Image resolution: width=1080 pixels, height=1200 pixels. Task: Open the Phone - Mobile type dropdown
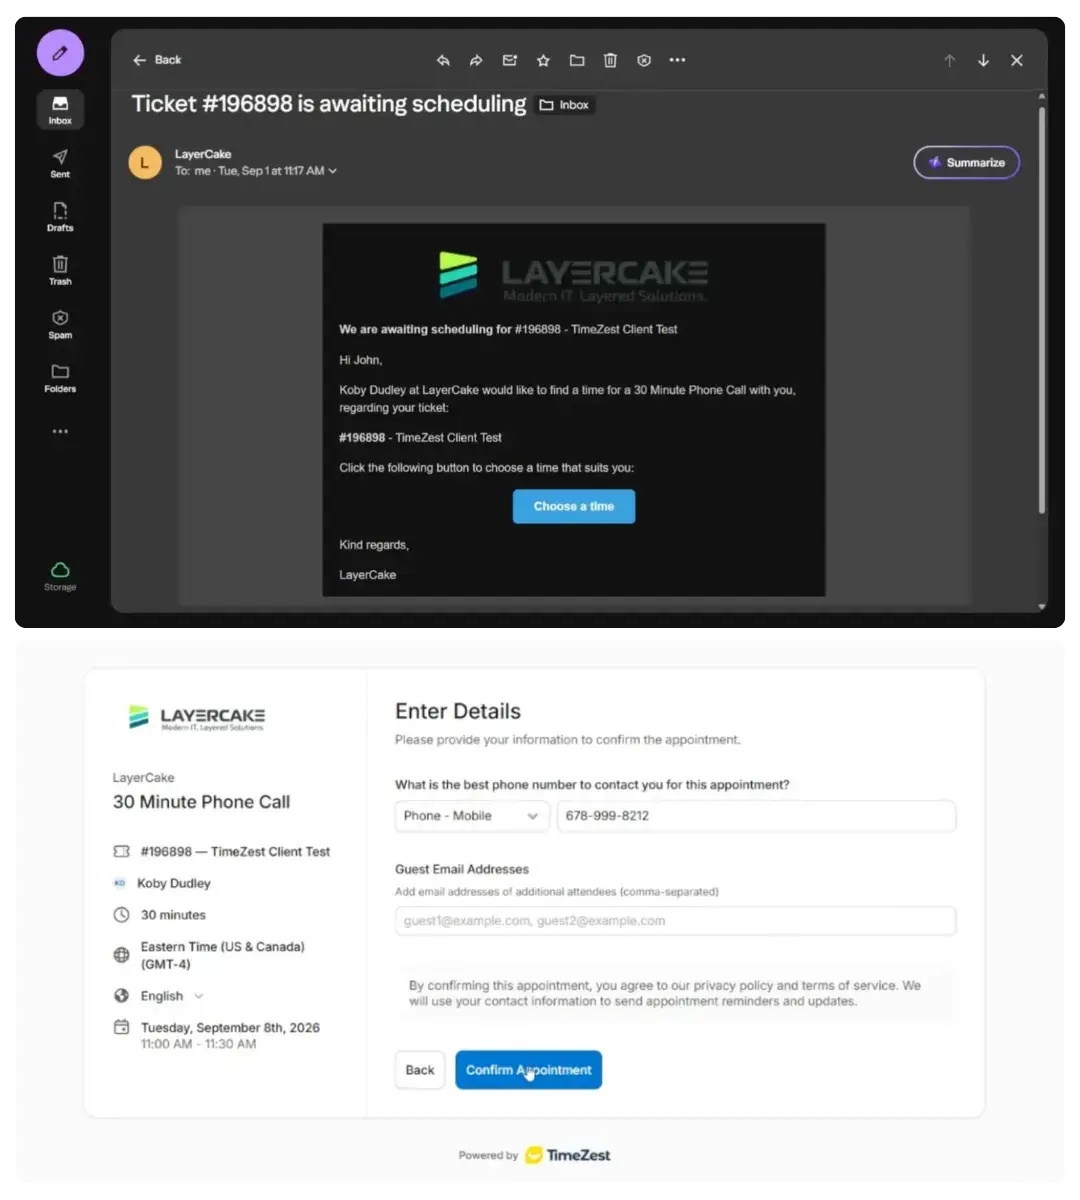(x=472, y=816)
